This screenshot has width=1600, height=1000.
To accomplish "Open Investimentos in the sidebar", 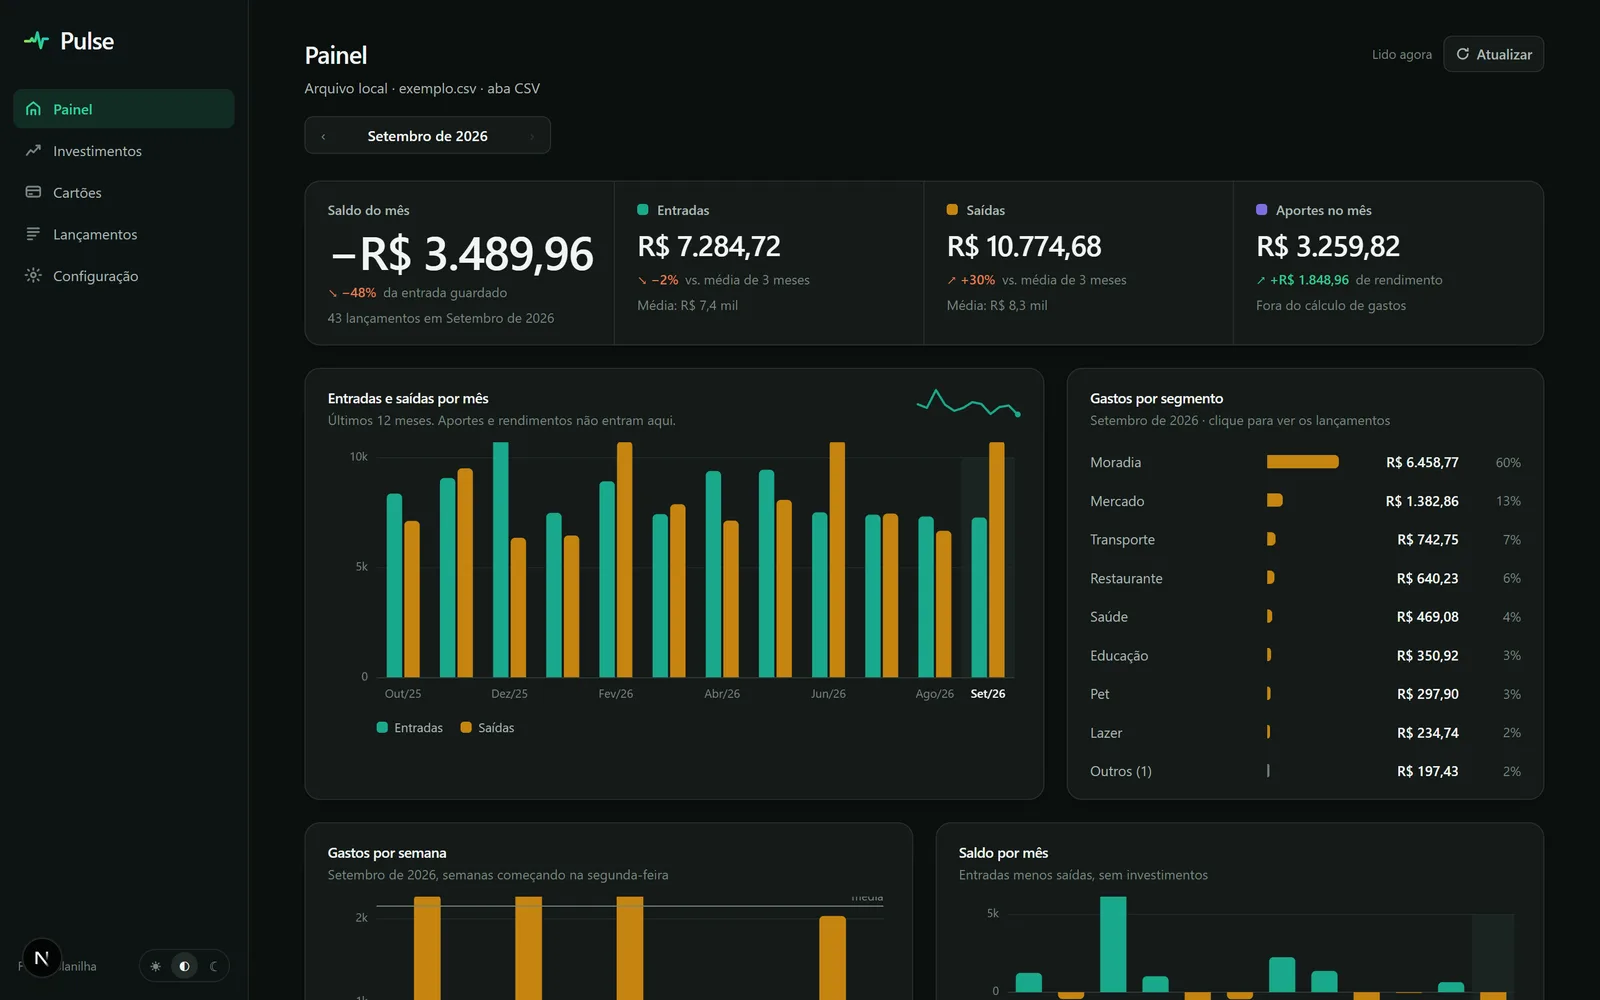I will coord(124,151).
